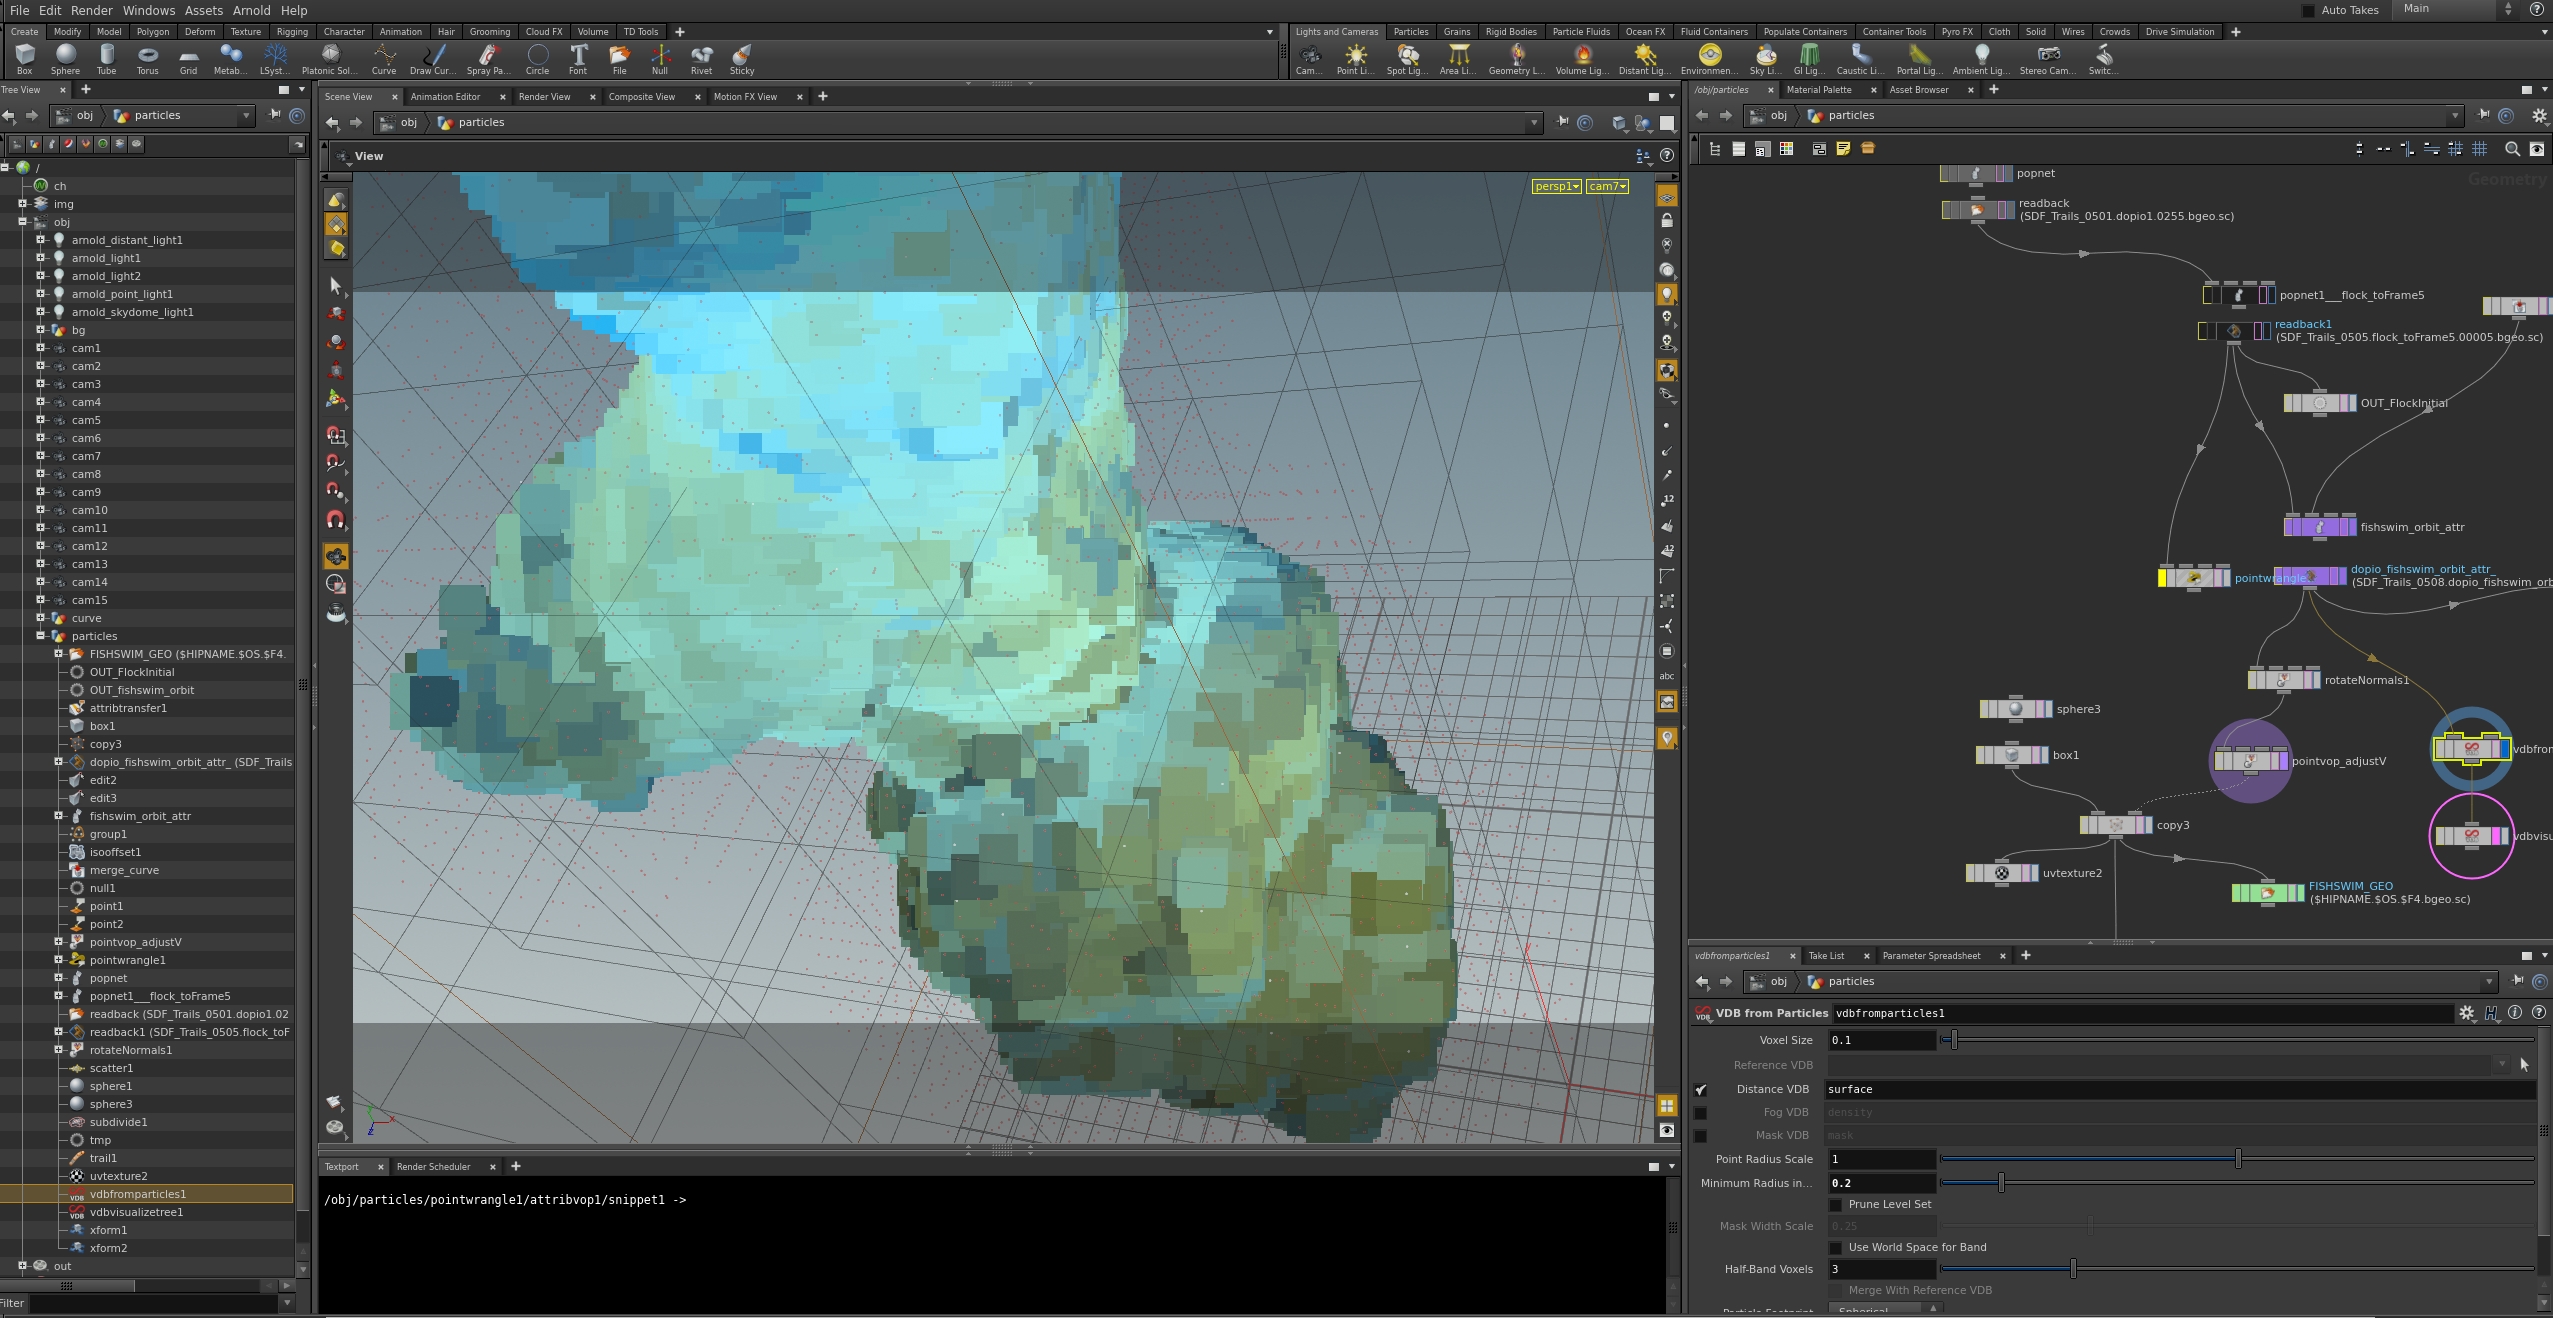This screenshot has width=2553, height=1318.
Task: Toggle Use World Space for Band
Action: click(1836, 1248)
